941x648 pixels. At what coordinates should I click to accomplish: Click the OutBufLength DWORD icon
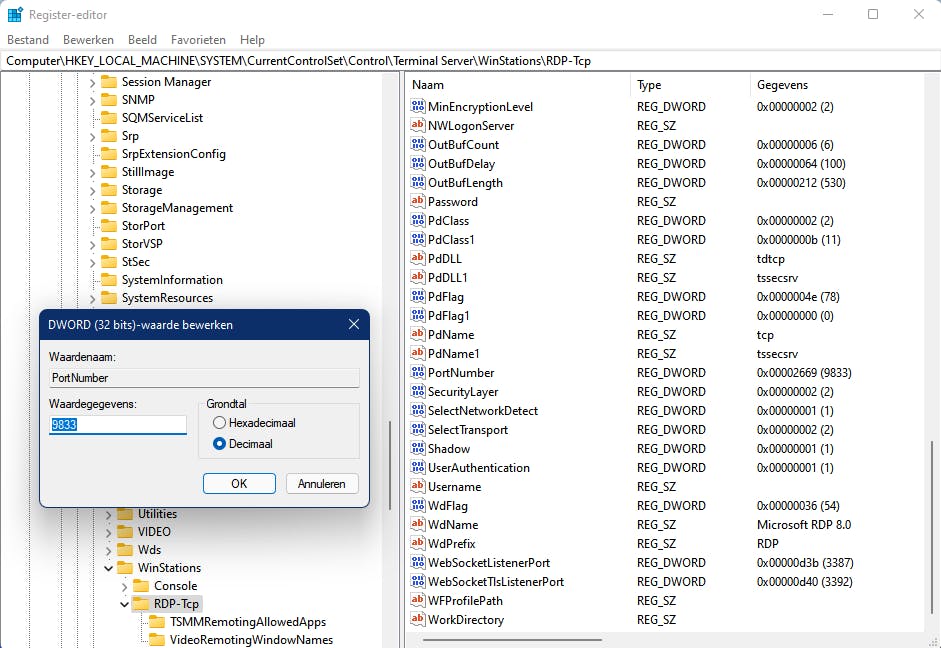[418, 182]
